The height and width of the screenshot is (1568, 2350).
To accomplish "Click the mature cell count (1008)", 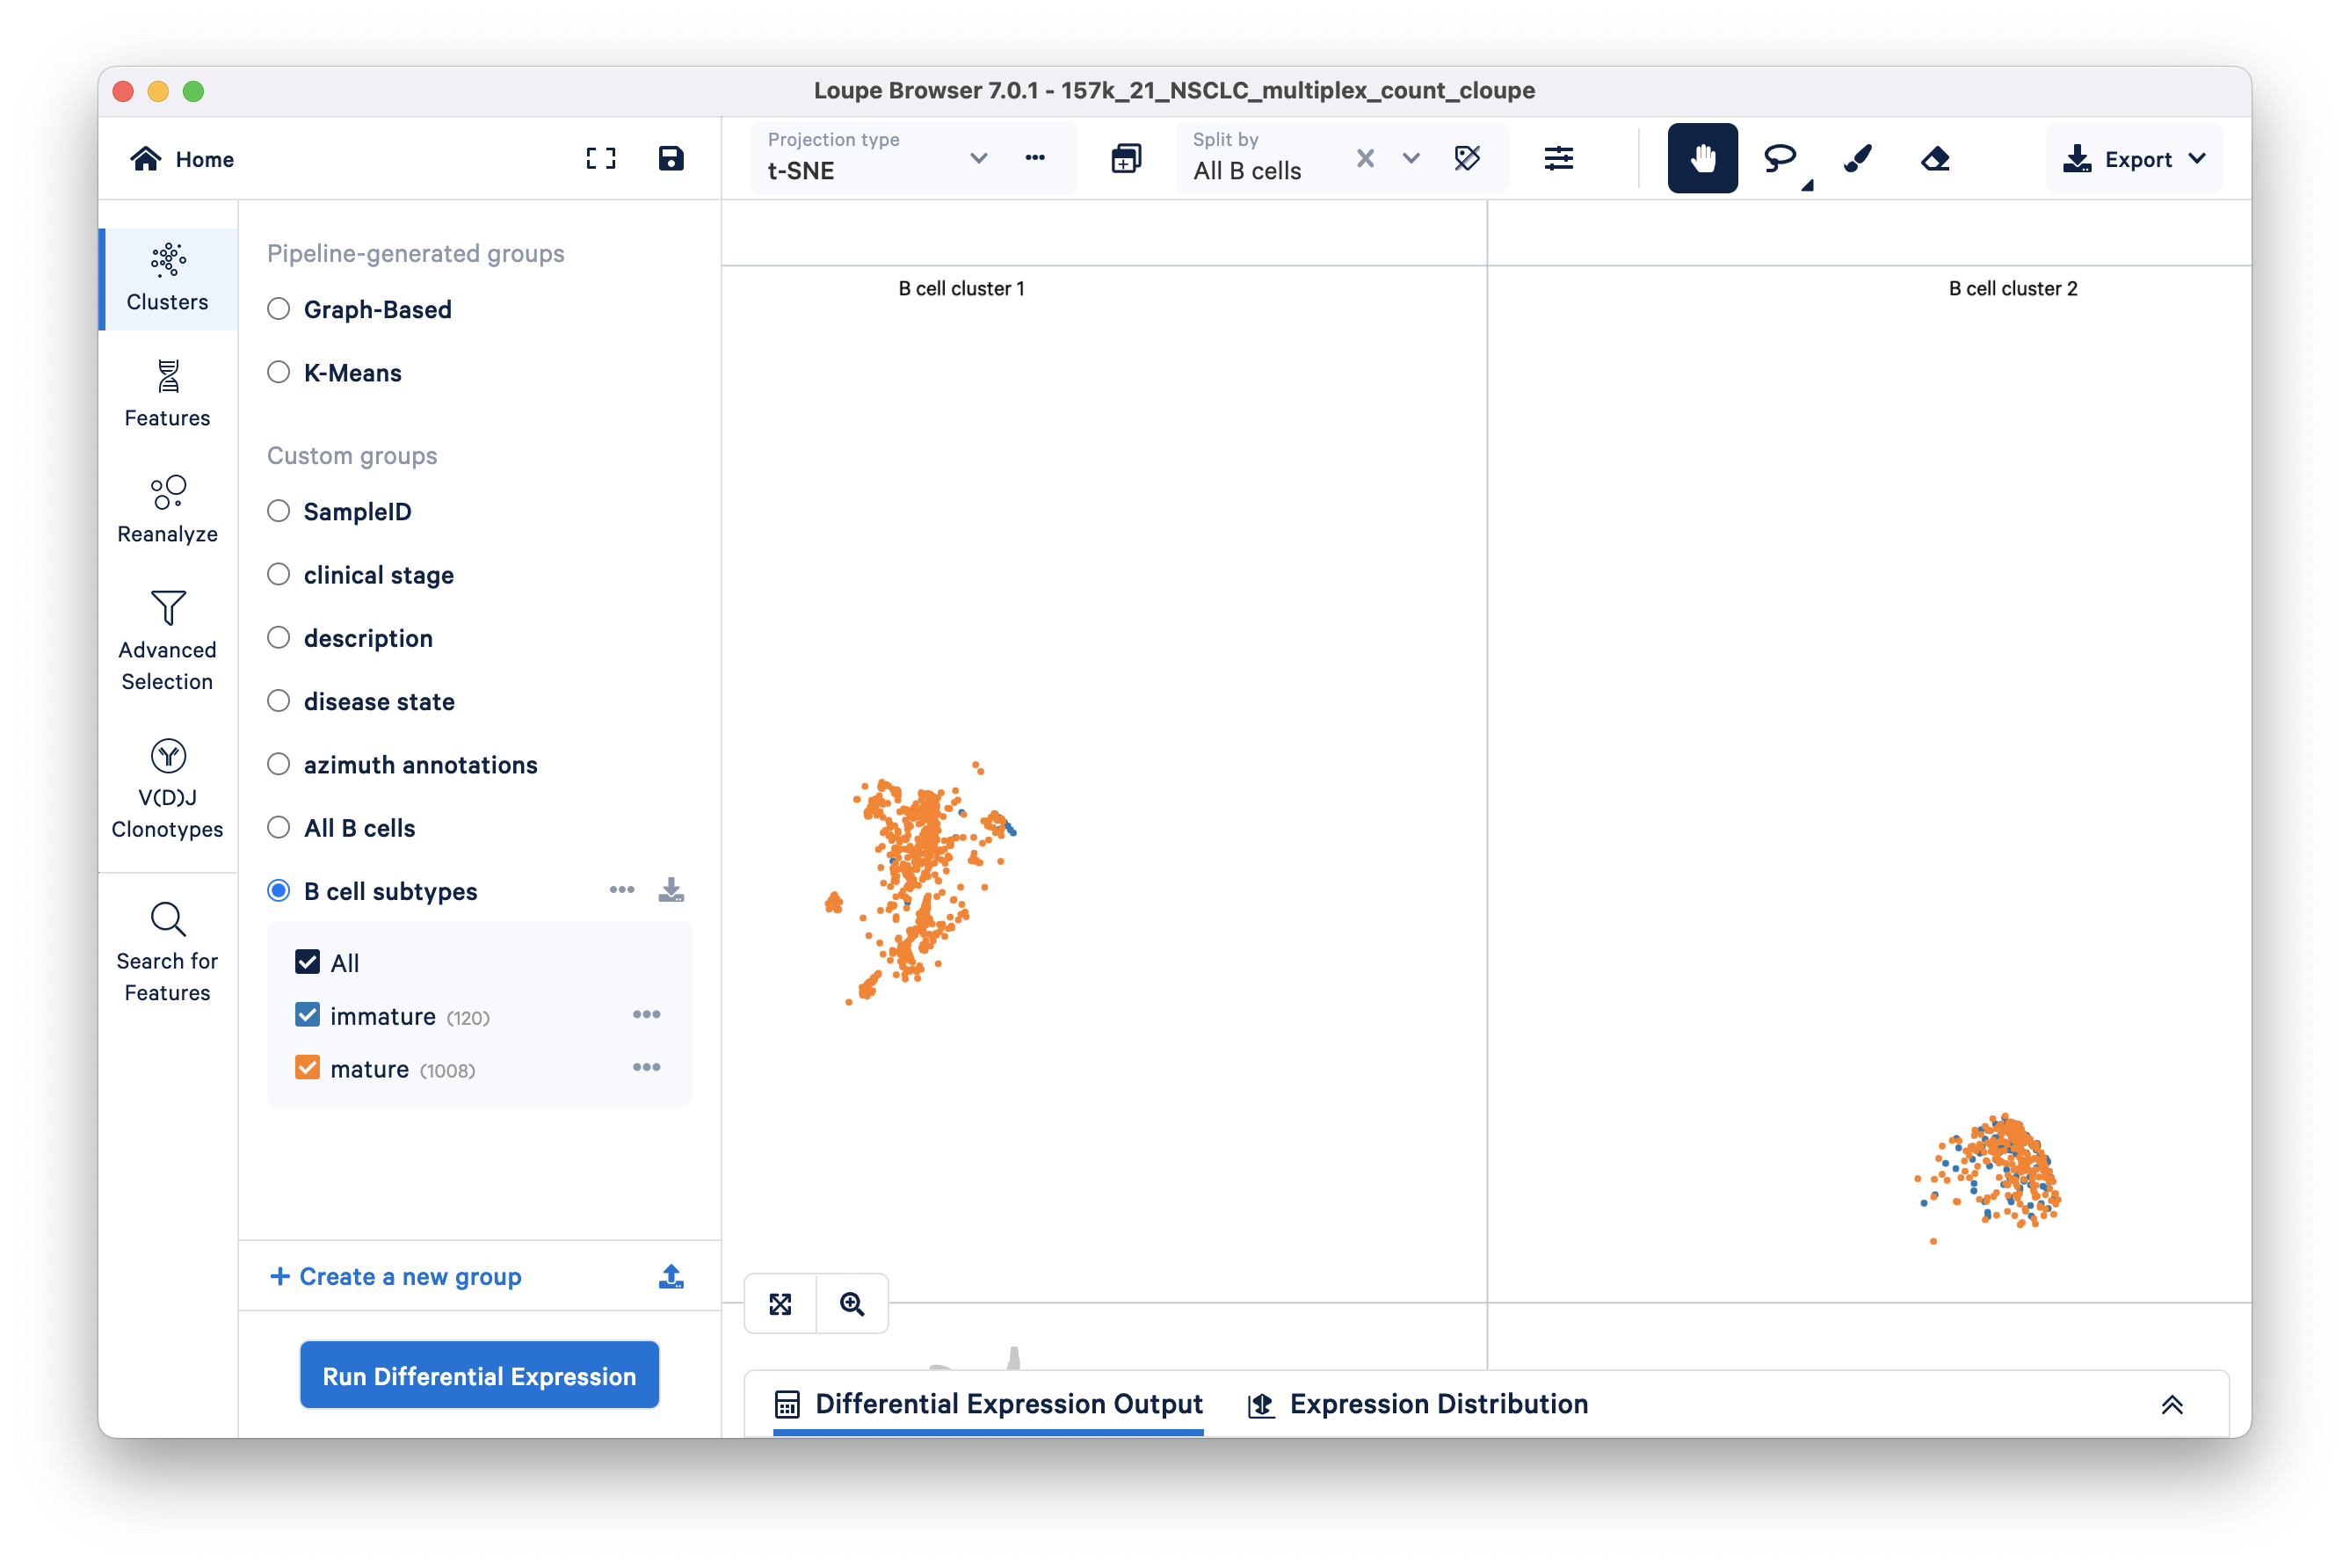I will point(447,1071).
